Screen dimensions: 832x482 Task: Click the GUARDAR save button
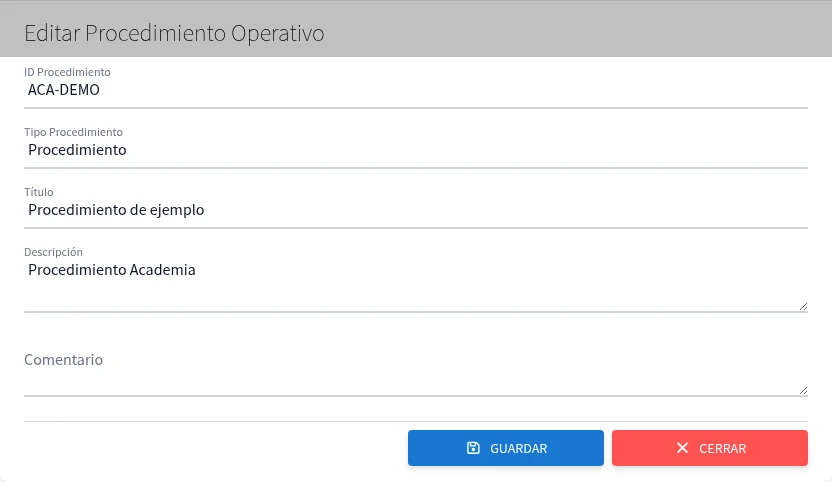tap(506, 448)
